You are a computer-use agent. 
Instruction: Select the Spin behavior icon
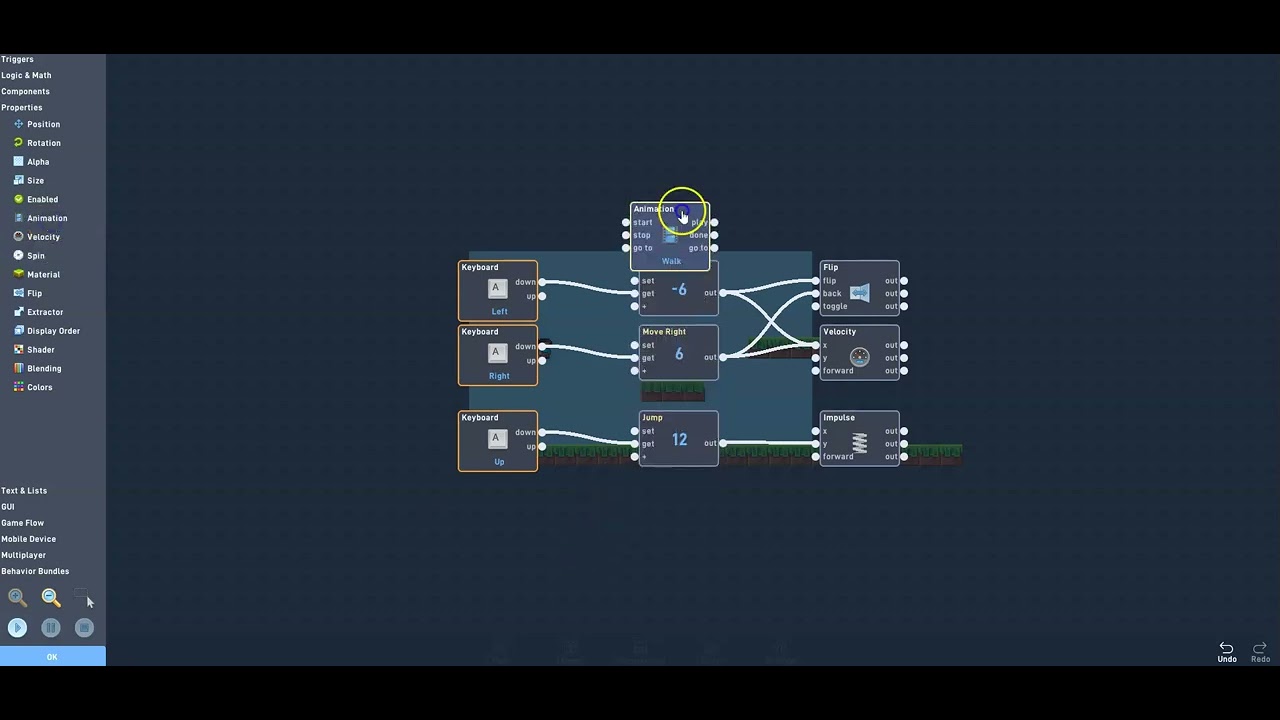18,255
